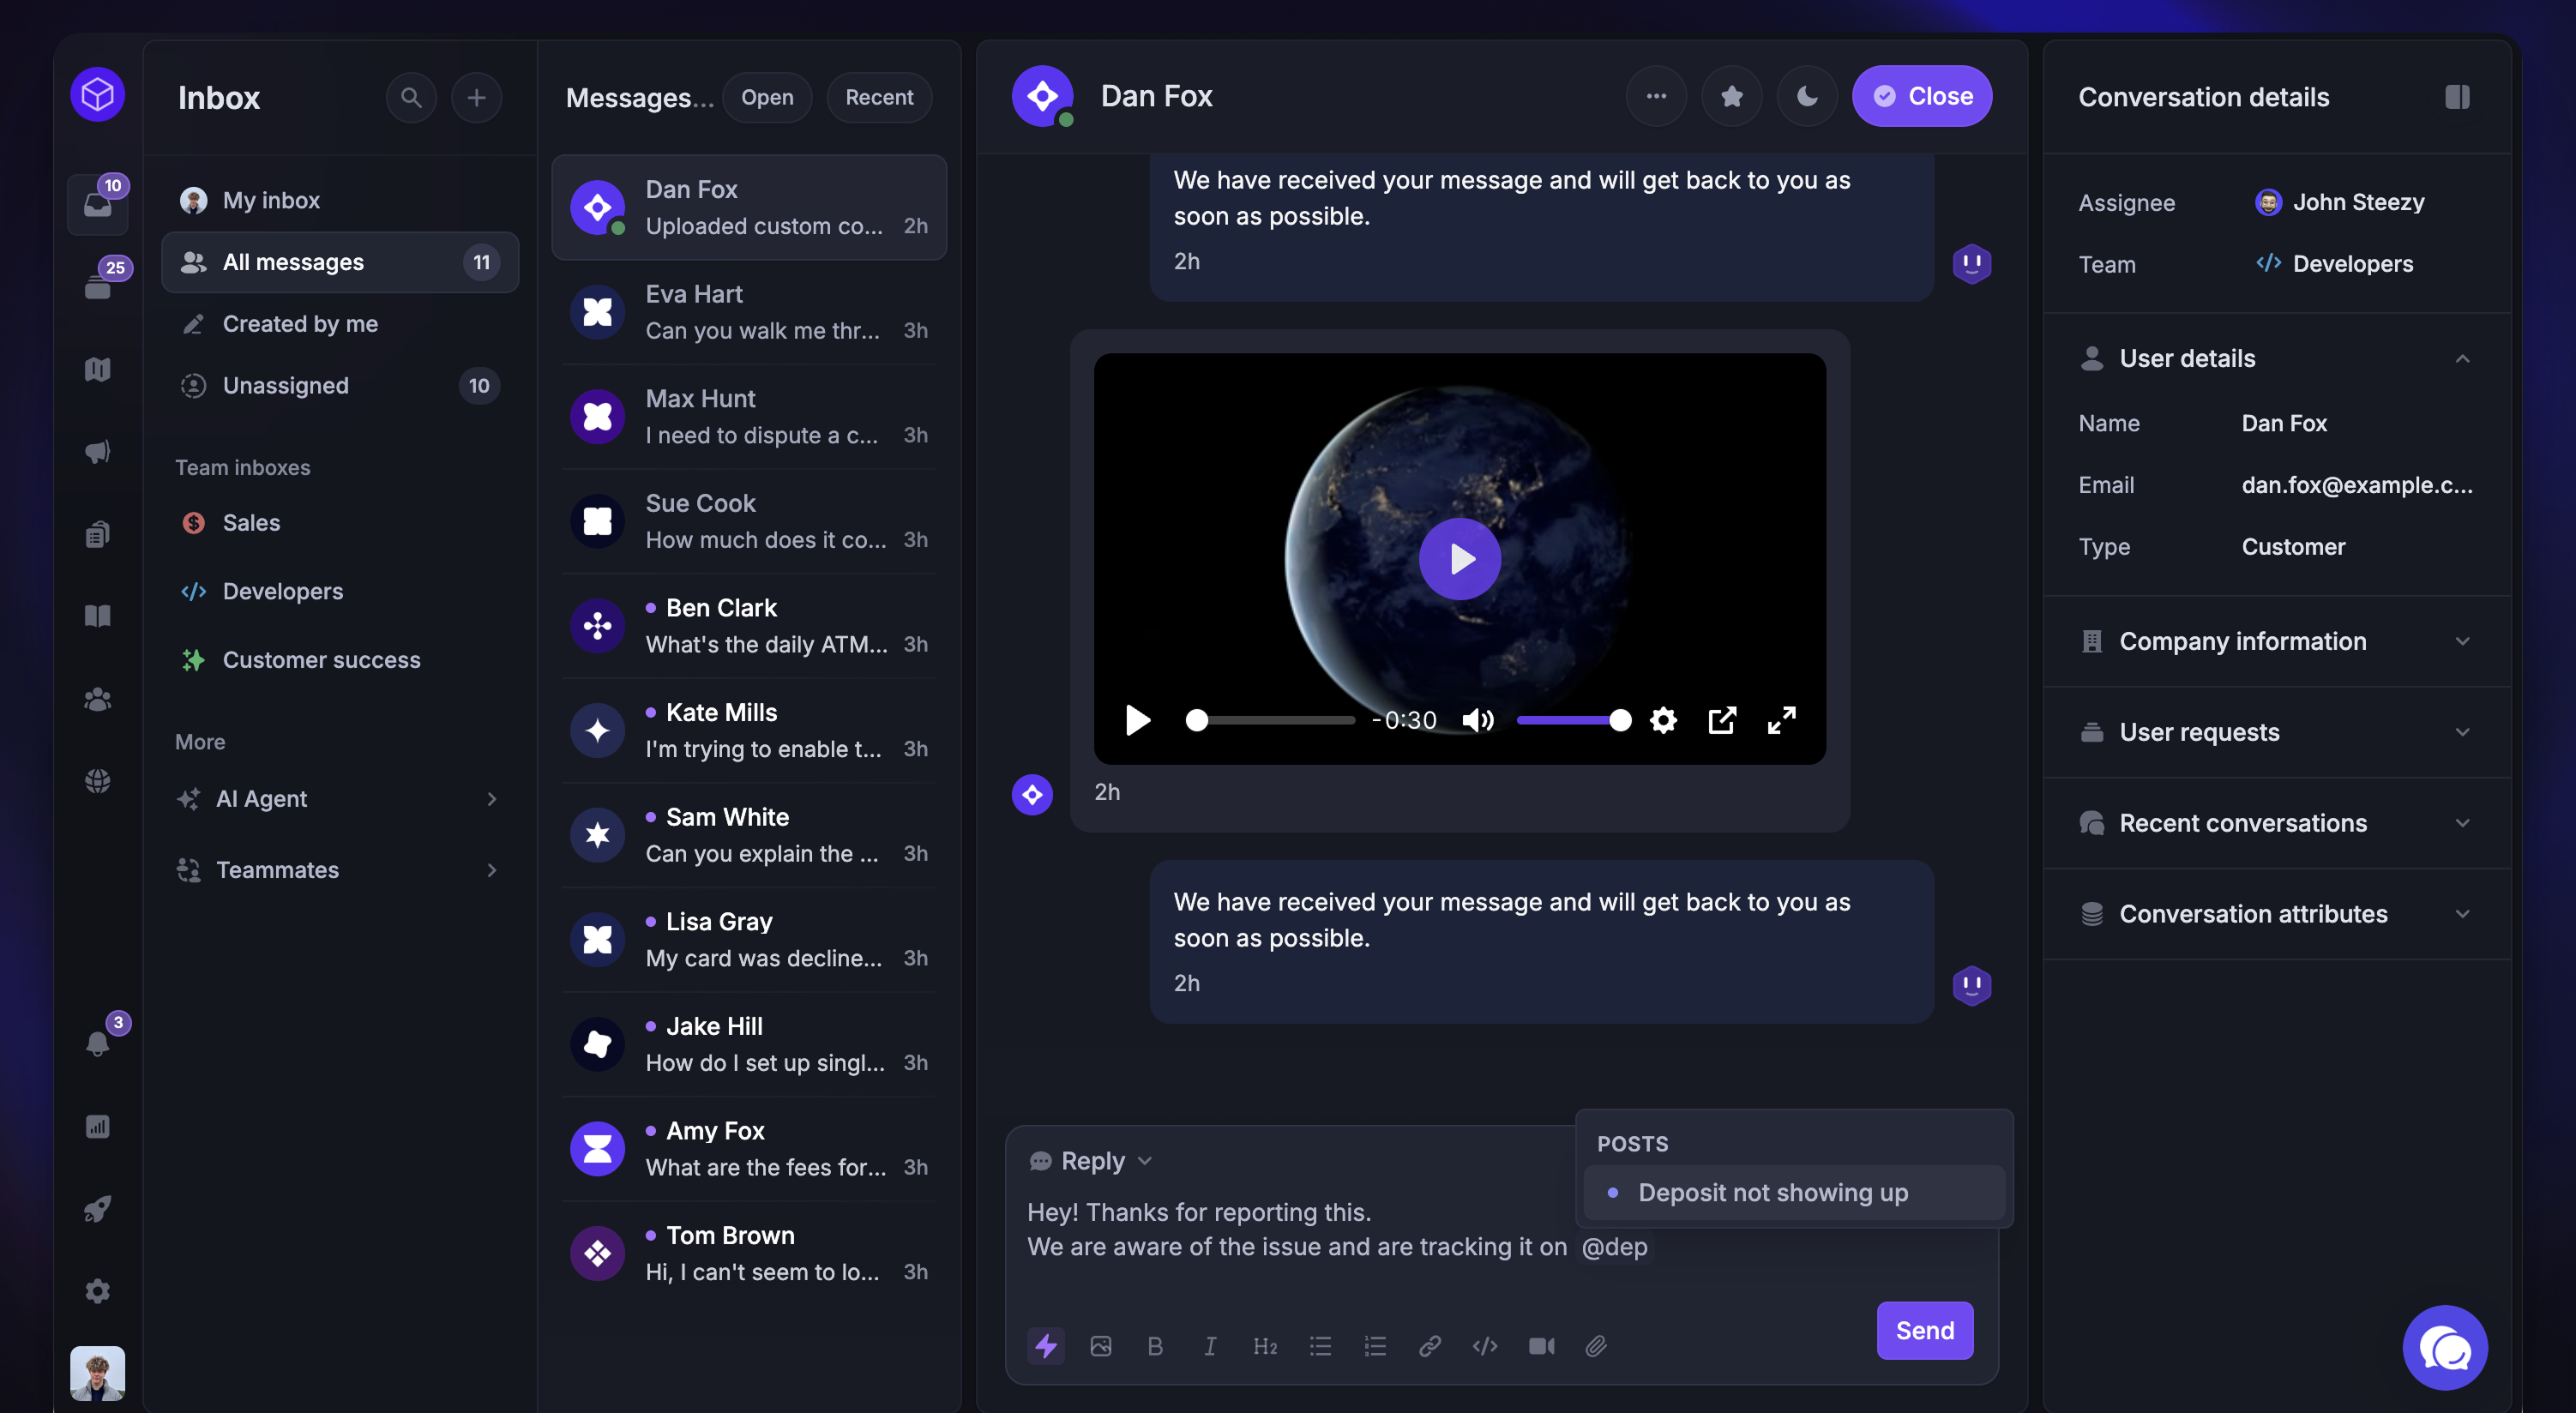This screenshot has height=1413, width=2576.
Task: Open the Developers team inbox
Action: tap(282, 591)
